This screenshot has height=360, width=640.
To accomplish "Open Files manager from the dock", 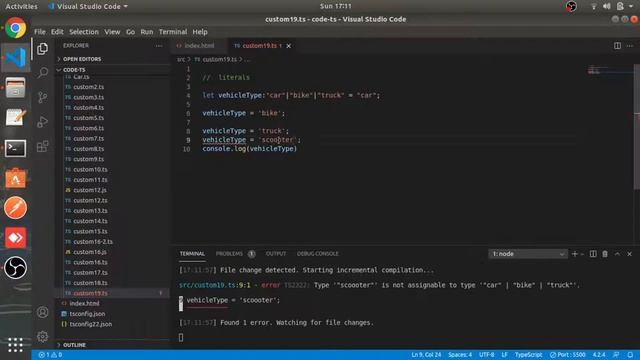I will point(16,88).
